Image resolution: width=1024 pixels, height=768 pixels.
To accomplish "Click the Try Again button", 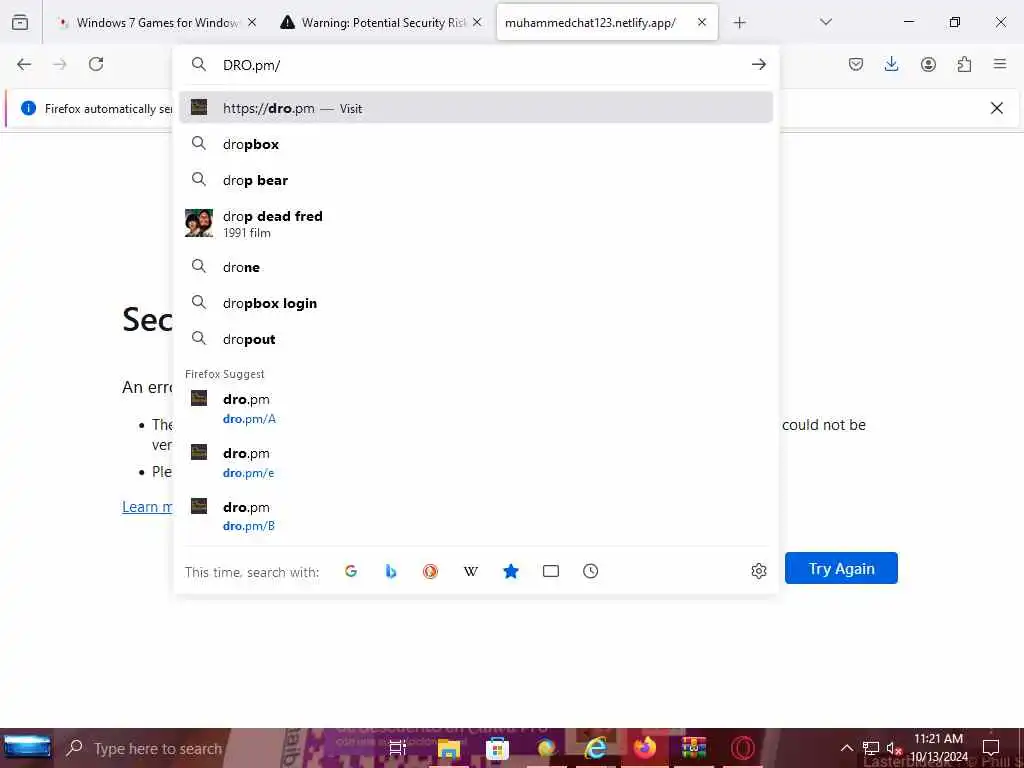I will coord(841,568).
